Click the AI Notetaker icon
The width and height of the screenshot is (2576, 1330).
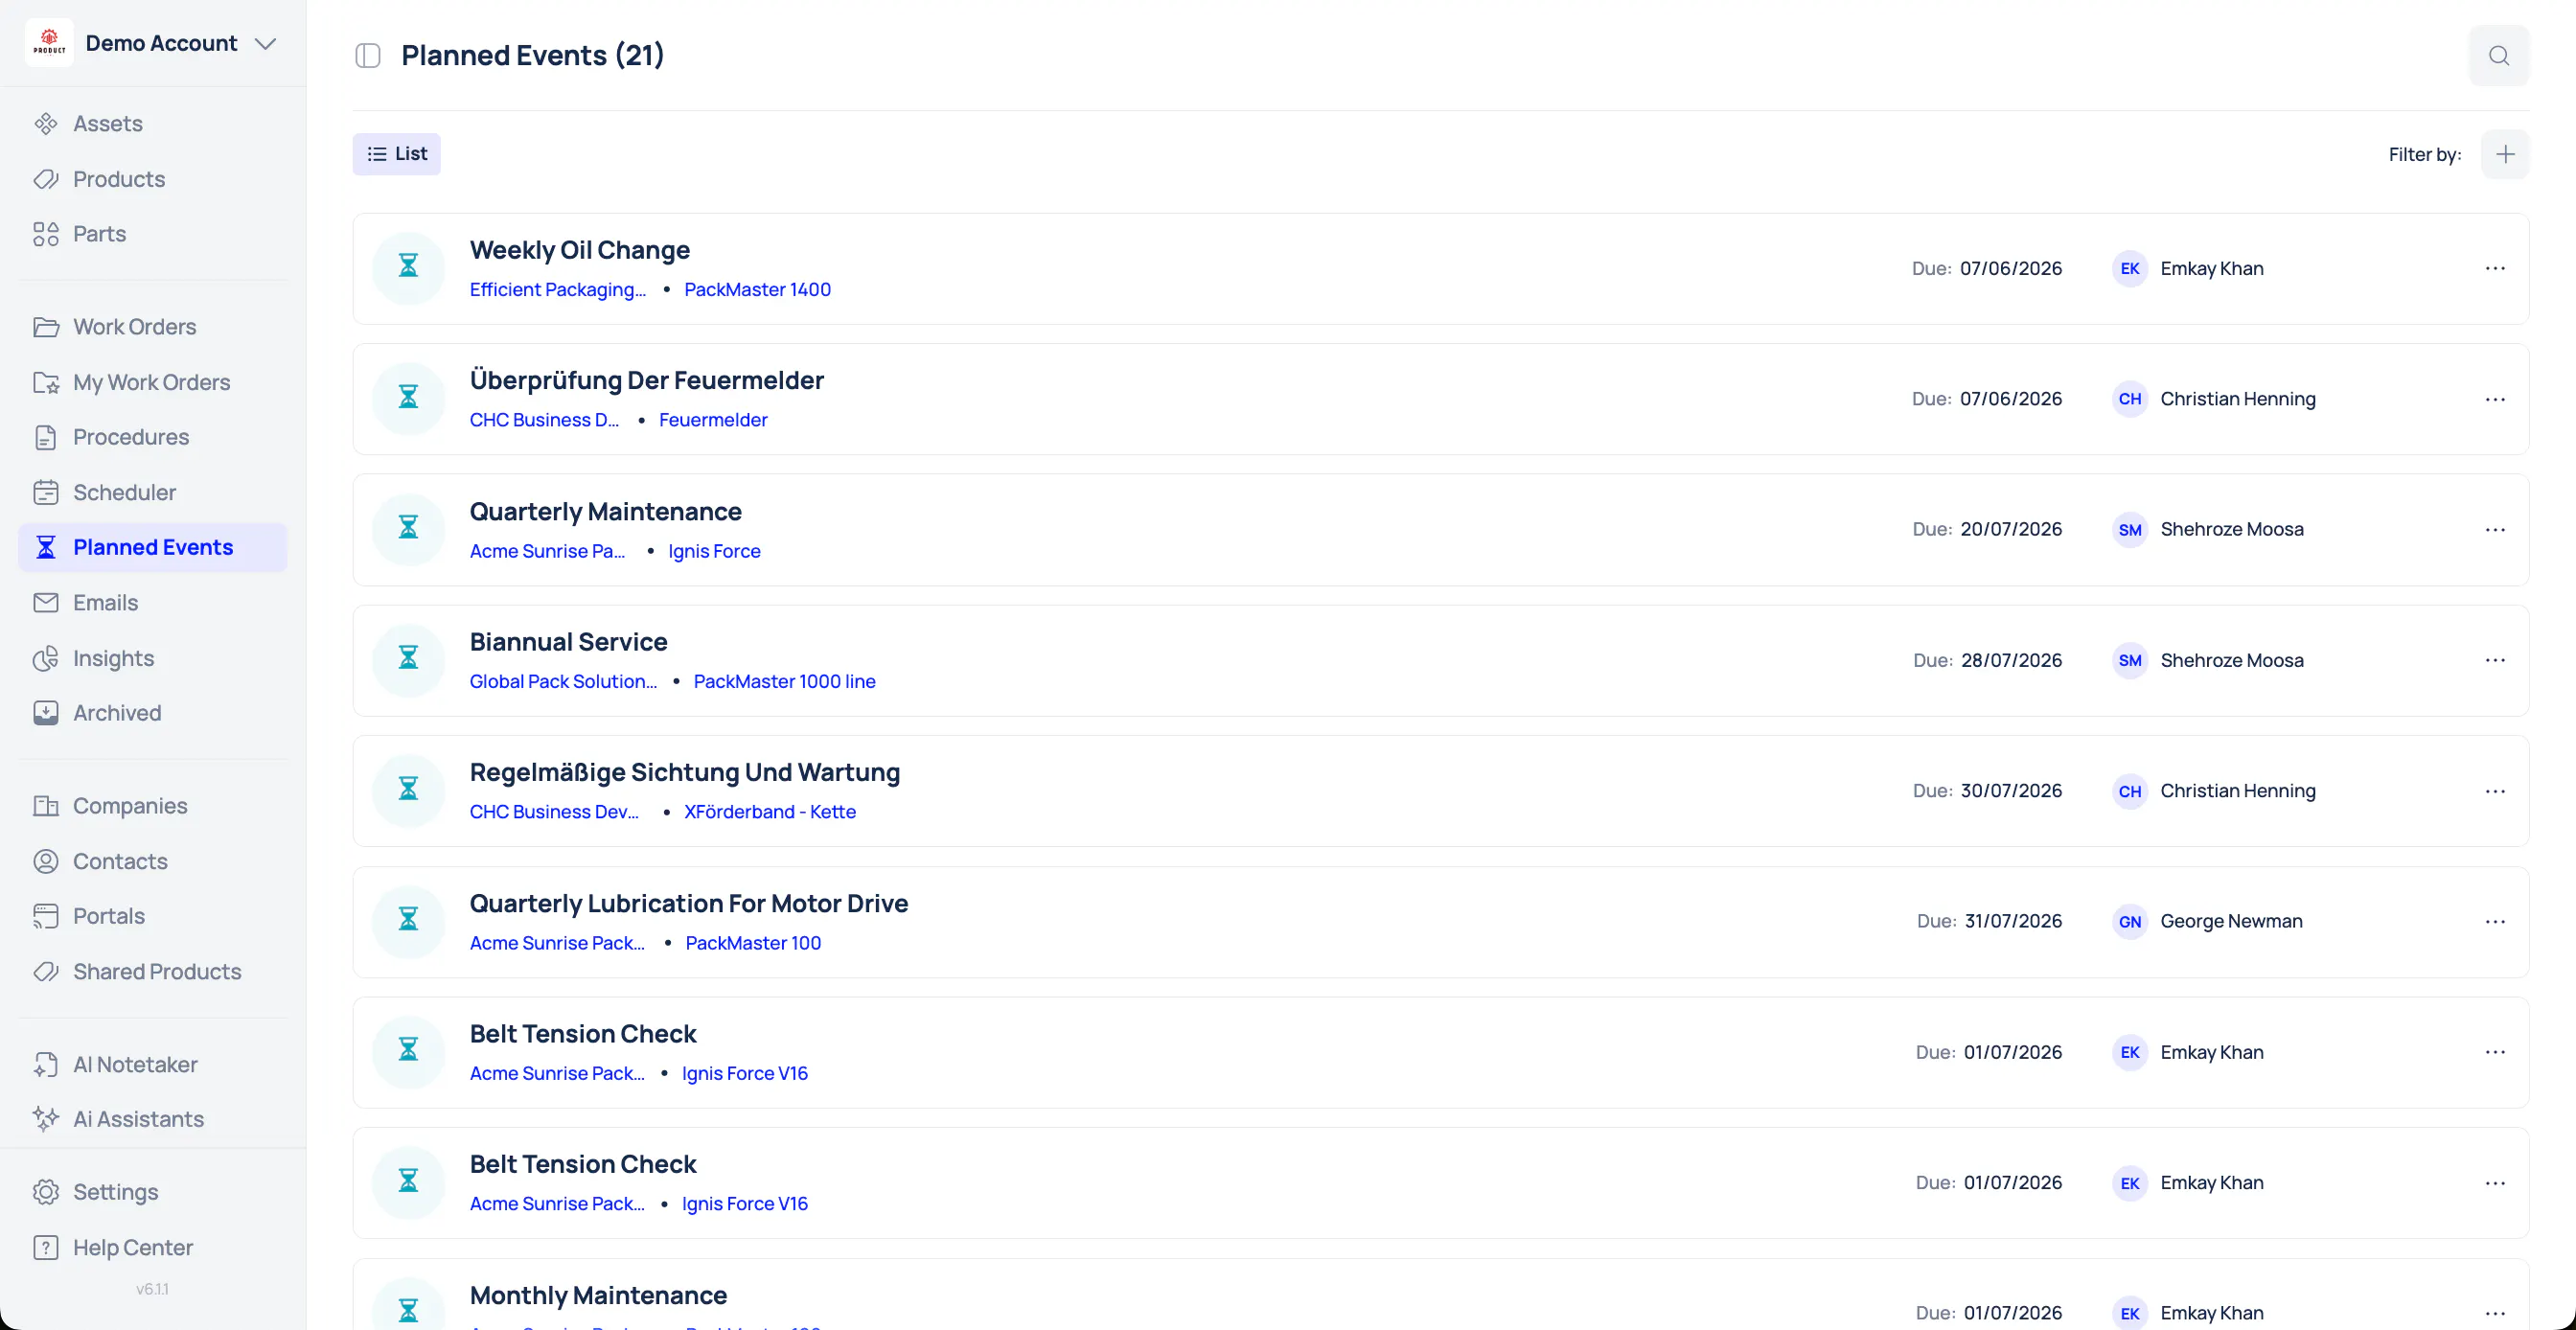click(46, 1064)
